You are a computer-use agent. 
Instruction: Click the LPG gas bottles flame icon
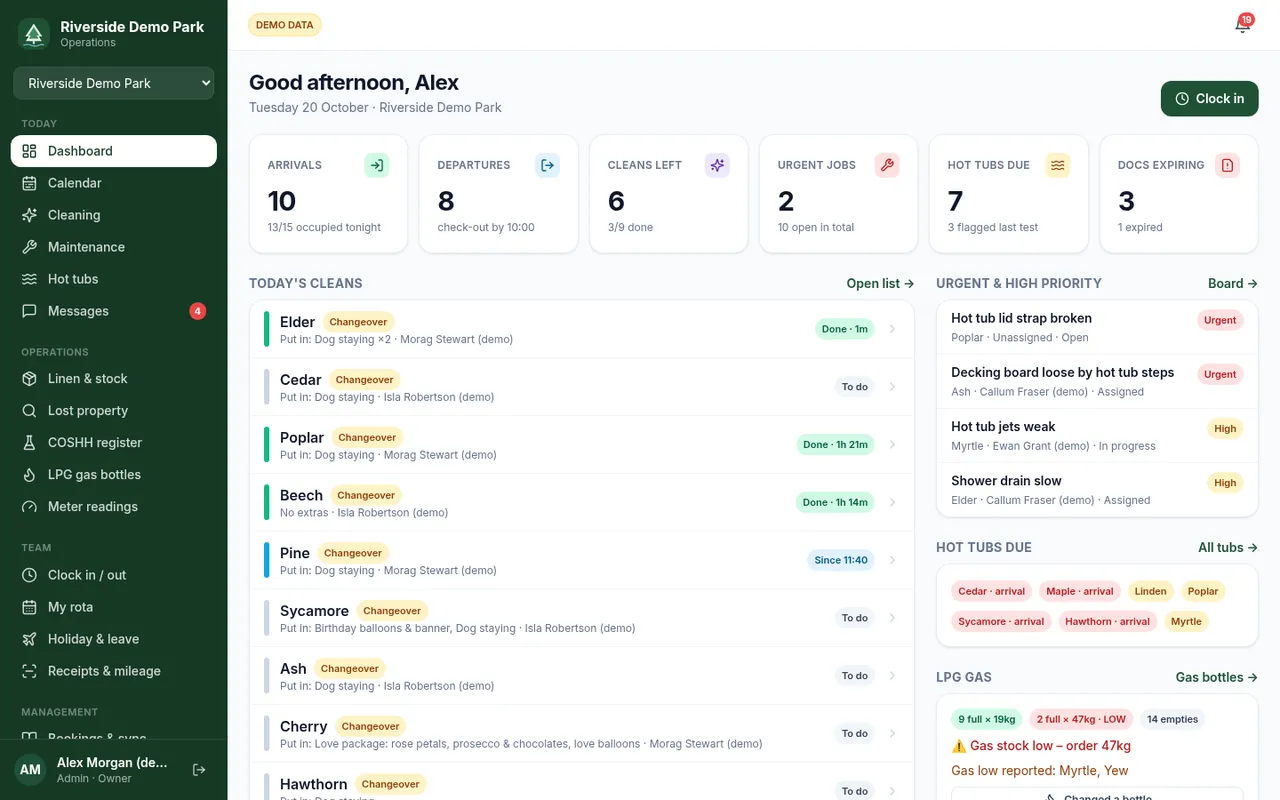(x=29, y=474)
